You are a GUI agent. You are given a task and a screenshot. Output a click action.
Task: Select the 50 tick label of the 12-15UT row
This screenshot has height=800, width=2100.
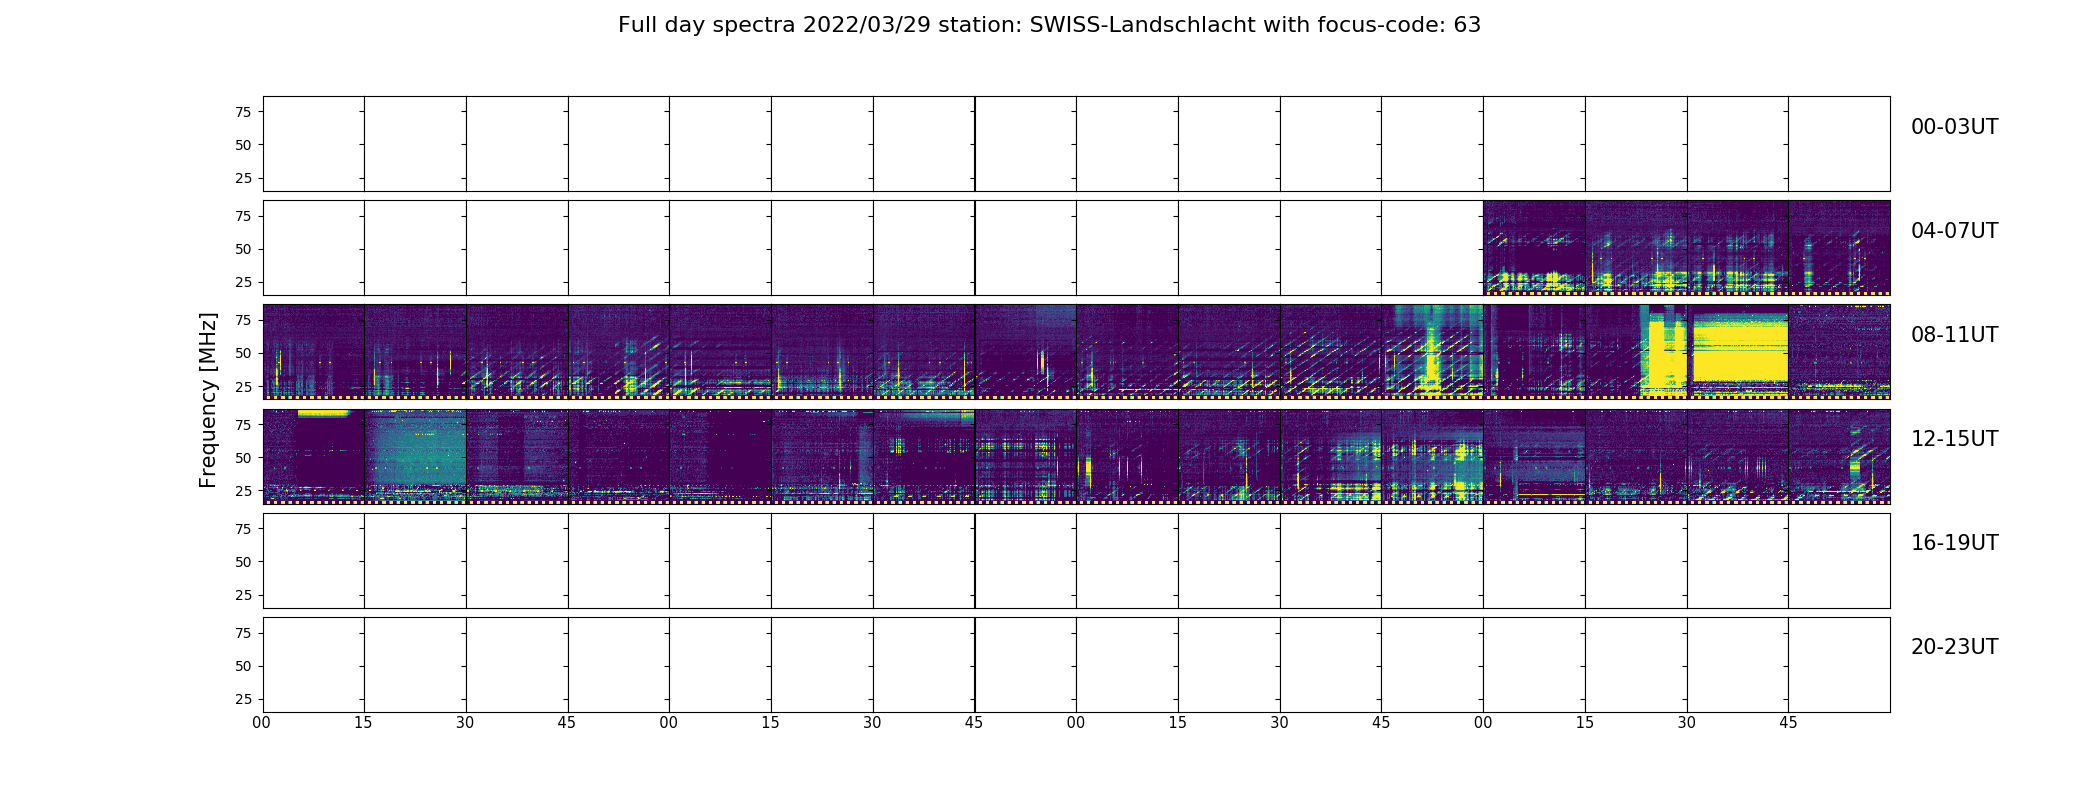(243, 458)
